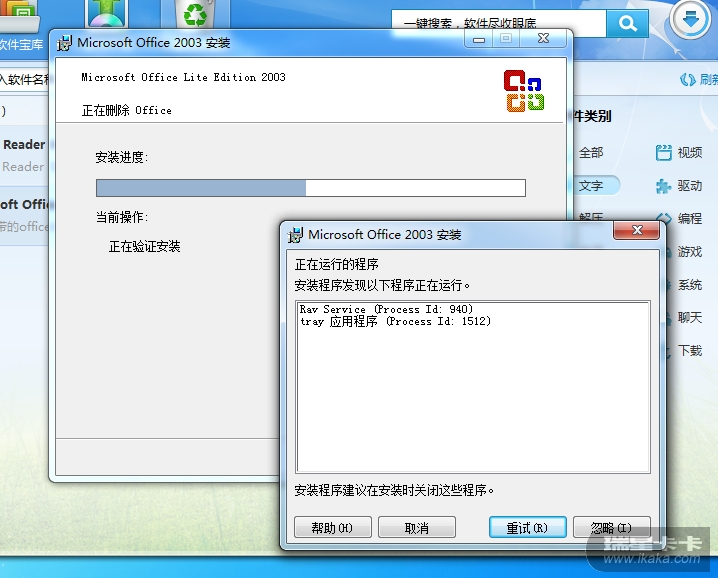Click the magnifier search button
This screenshot has width=718, height=578.
pos(627,23)
